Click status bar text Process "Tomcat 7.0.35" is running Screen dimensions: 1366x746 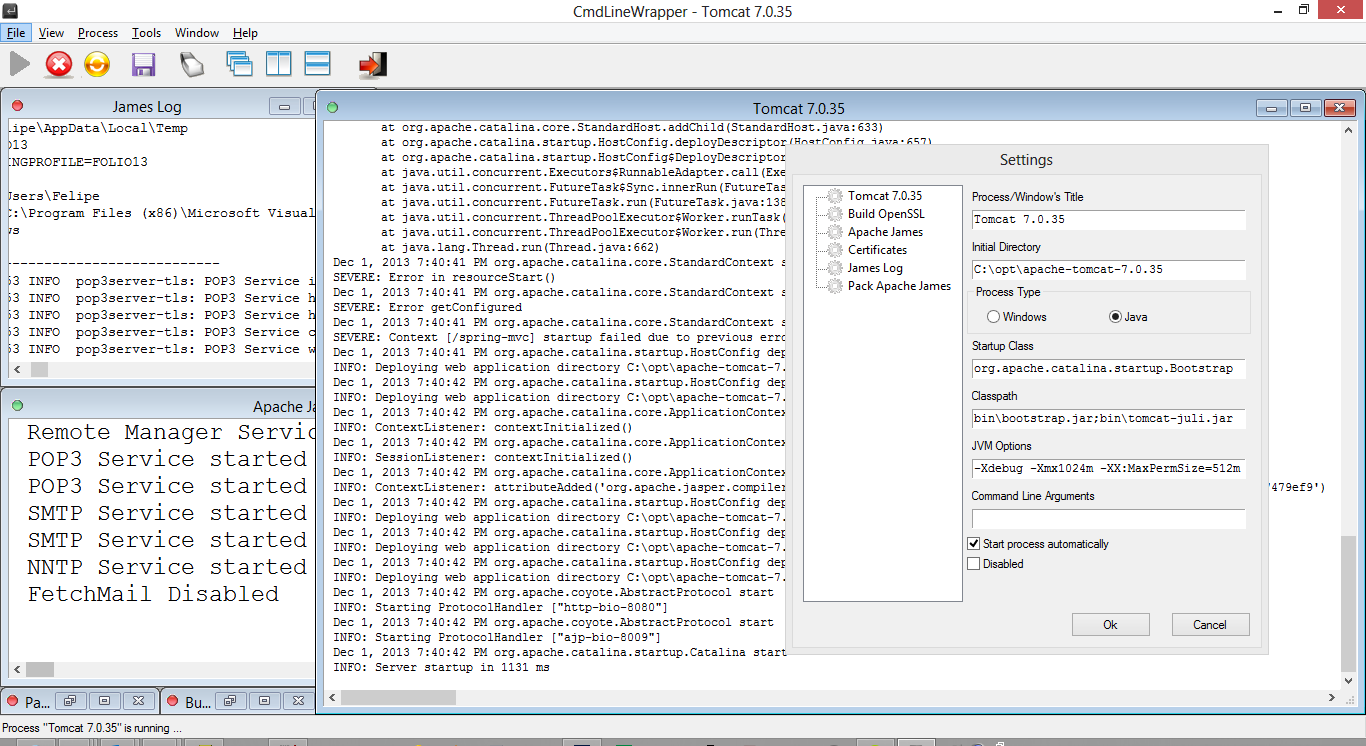pyautogui.click(x=92, y=728)
